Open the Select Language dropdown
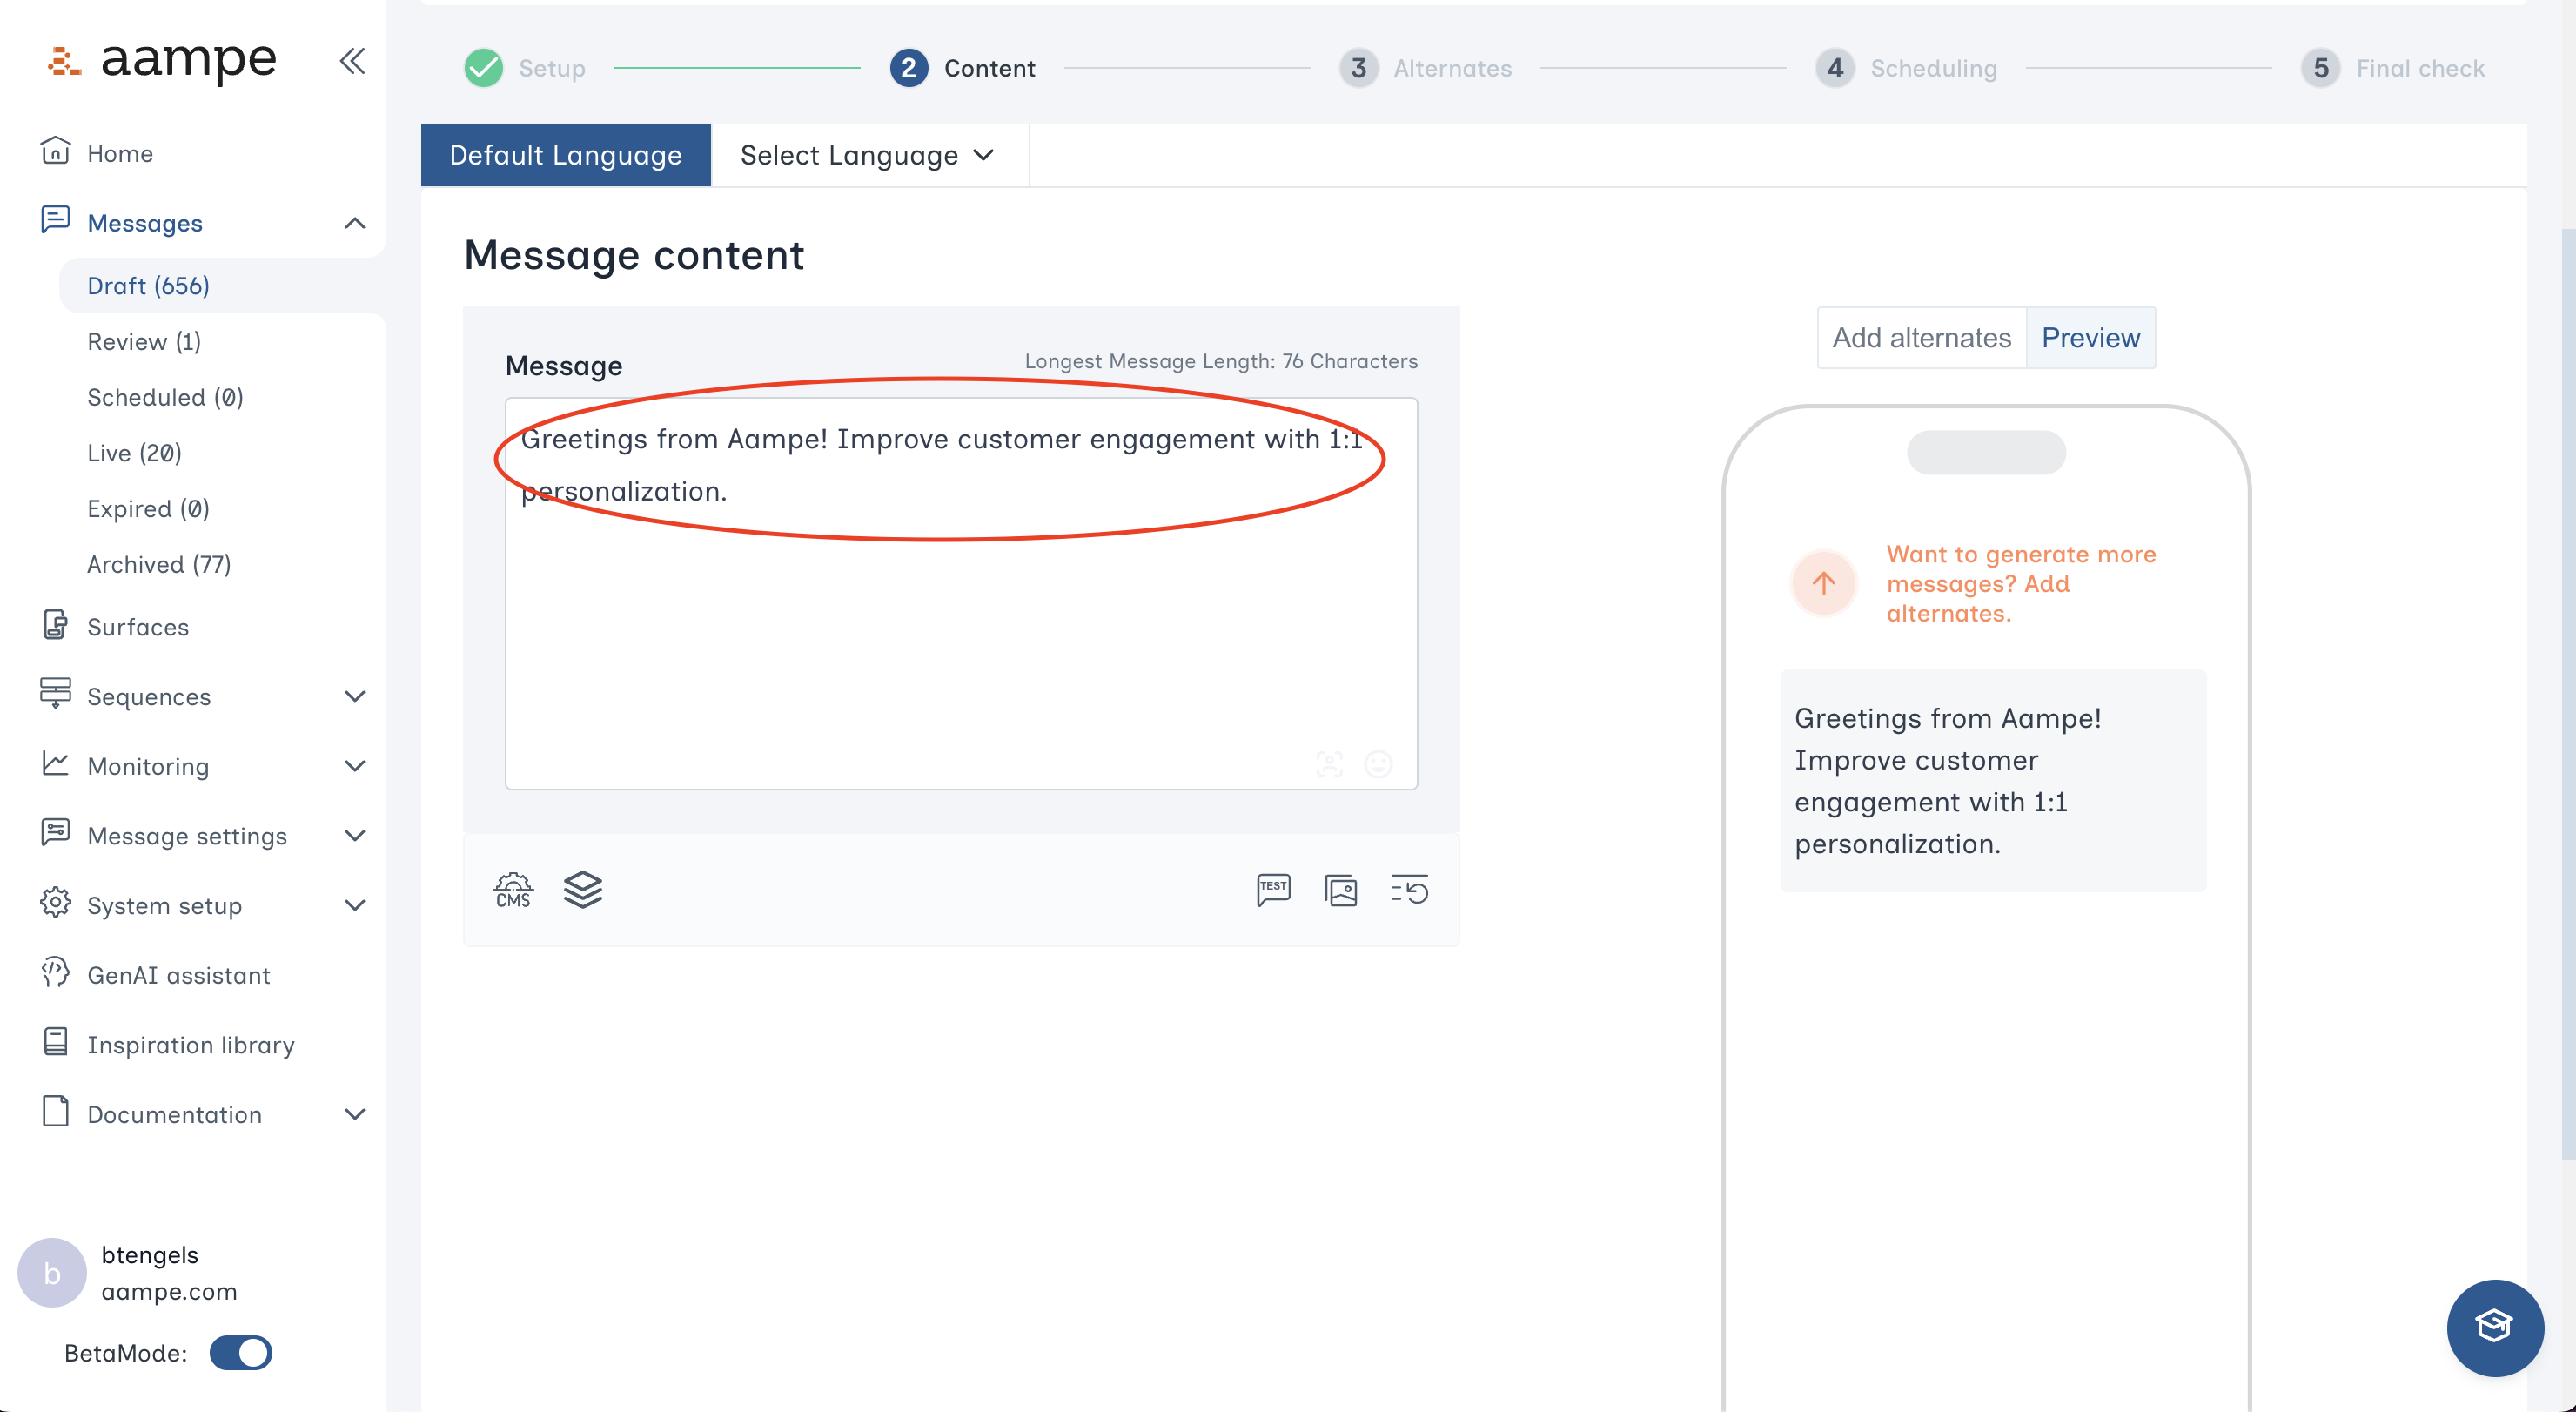The image size is (2576, 1412). (x=867, y=155)
